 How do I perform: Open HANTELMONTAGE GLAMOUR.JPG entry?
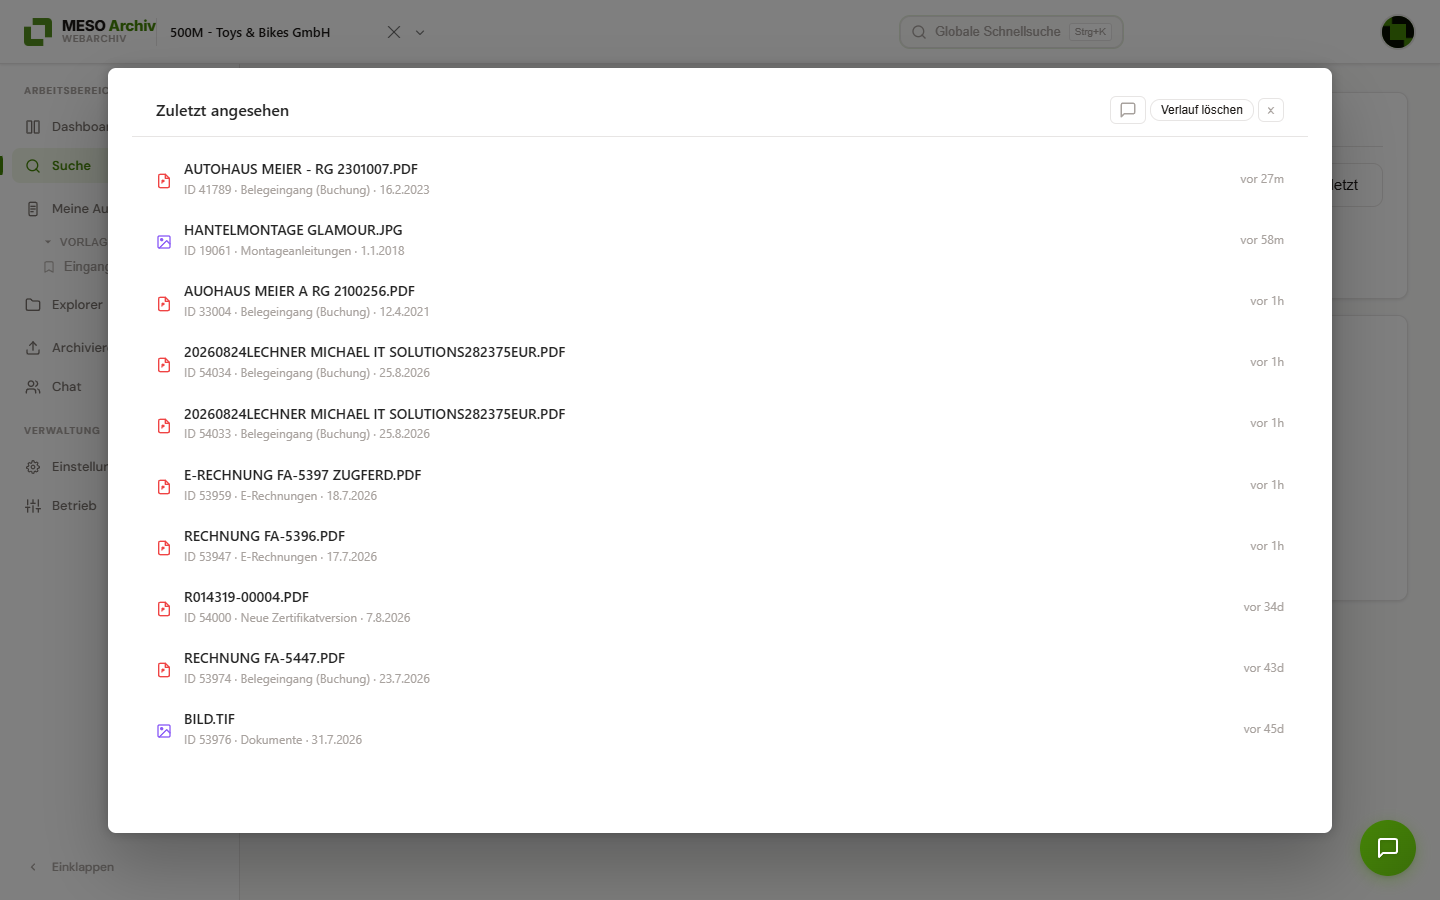[x=720, y=240]
